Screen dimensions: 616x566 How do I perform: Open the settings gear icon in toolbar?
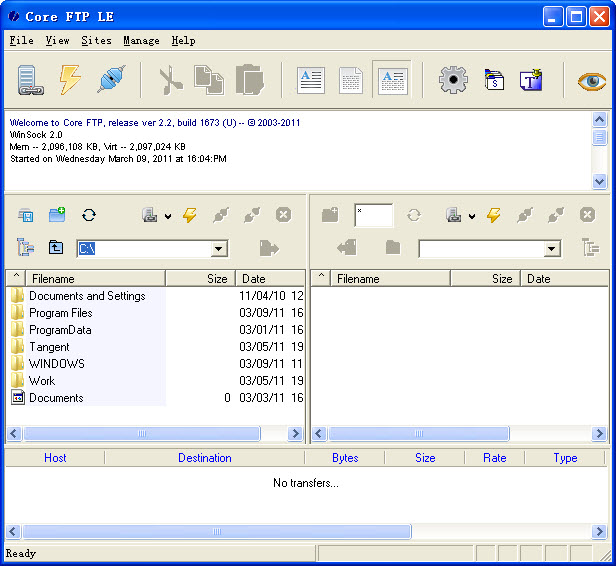(x=453, y=80)
